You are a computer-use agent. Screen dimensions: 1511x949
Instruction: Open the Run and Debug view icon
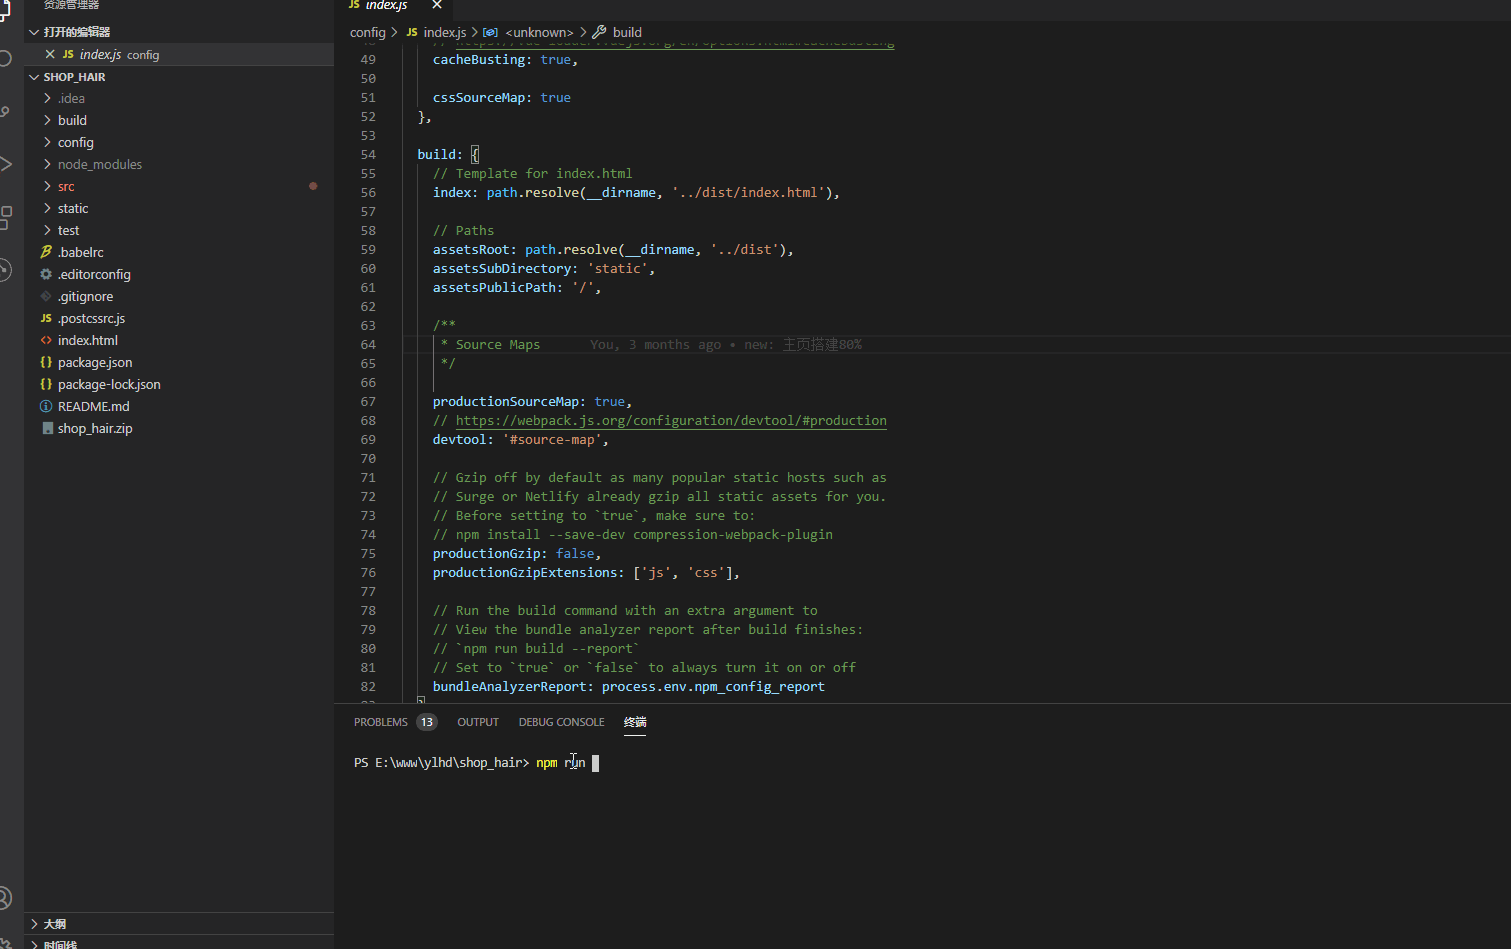click(5, 164)
